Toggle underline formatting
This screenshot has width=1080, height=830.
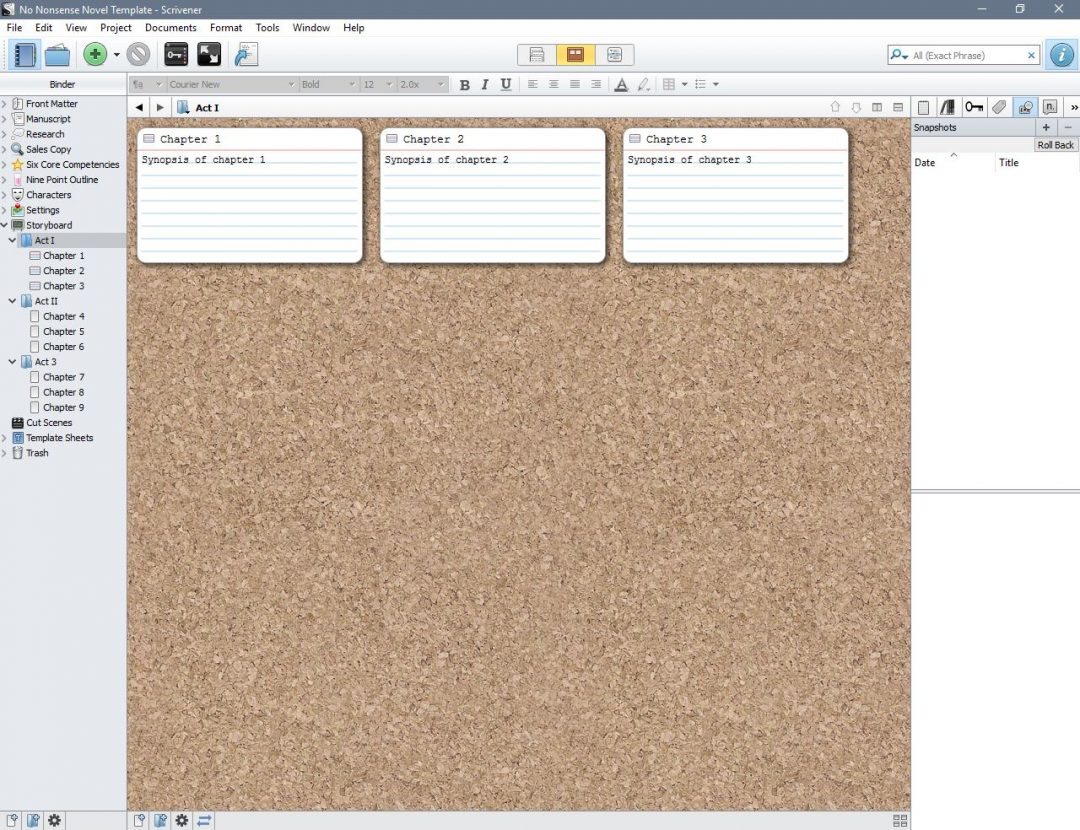point(506,85)
